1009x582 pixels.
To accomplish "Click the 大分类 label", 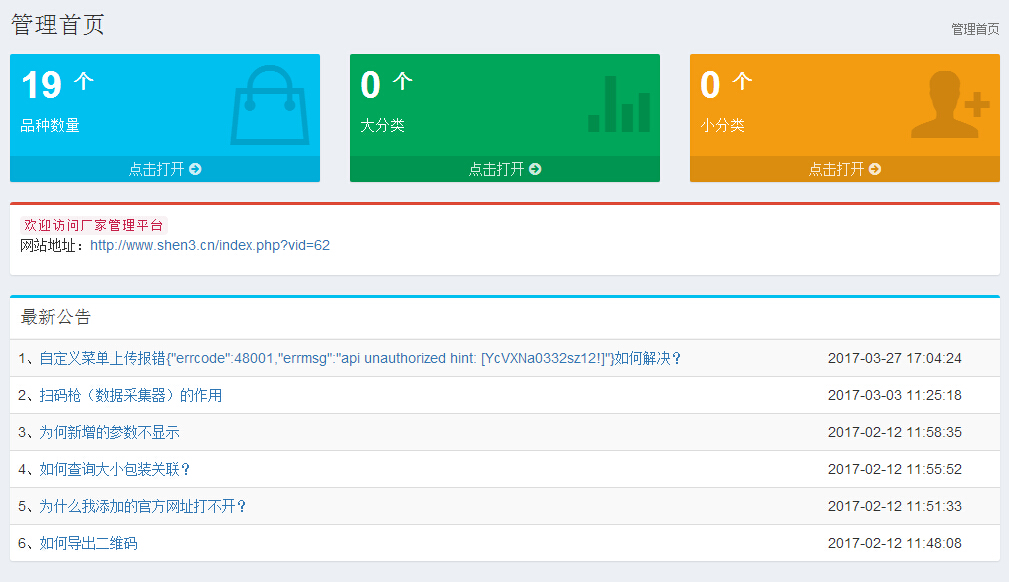I will (382, 126).
